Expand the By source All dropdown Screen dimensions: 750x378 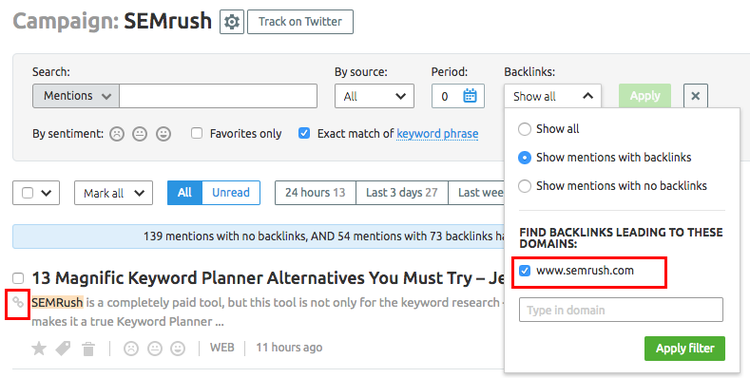pos(375,96)
